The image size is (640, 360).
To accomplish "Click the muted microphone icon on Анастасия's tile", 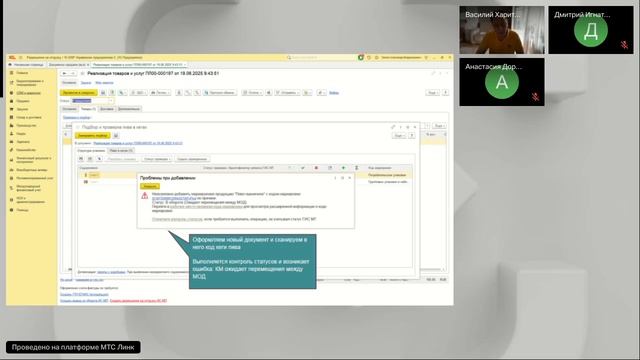I will [535, 97].
